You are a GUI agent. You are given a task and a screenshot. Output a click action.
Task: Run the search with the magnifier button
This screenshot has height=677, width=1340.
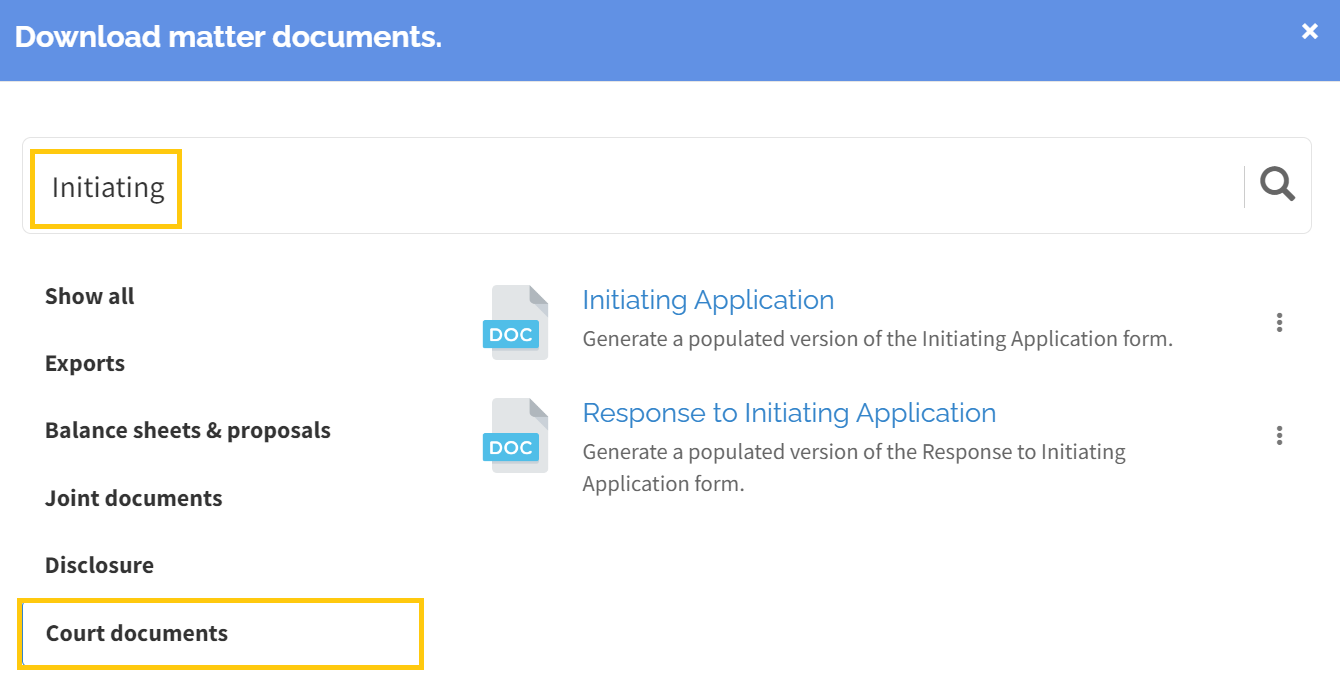coord(1277,185)
